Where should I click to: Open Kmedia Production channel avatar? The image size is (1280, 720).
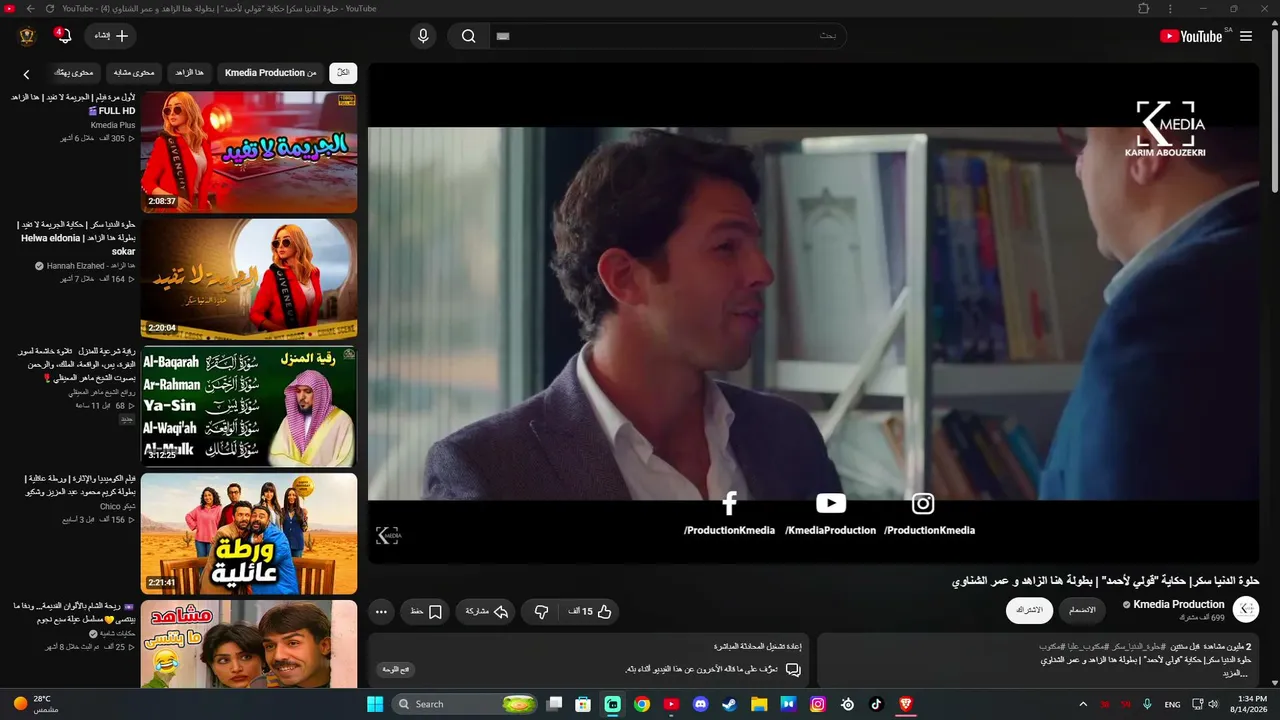tap(1246, 610)
